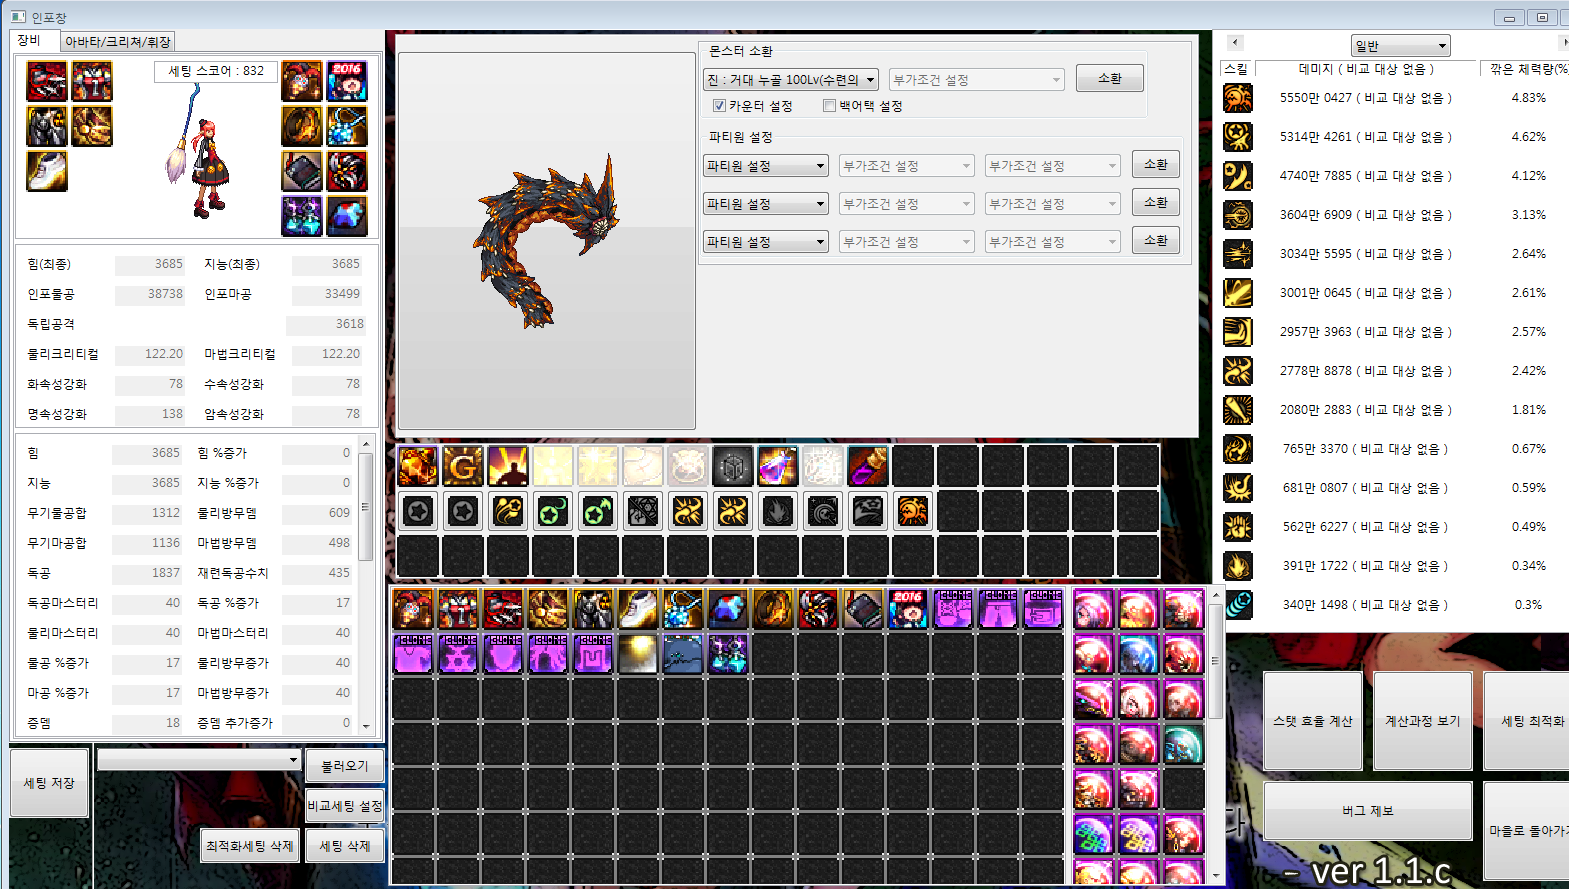Click the skill icon beside 5550만 0427 damage

pyautogui.click(x=1238, y=98)
